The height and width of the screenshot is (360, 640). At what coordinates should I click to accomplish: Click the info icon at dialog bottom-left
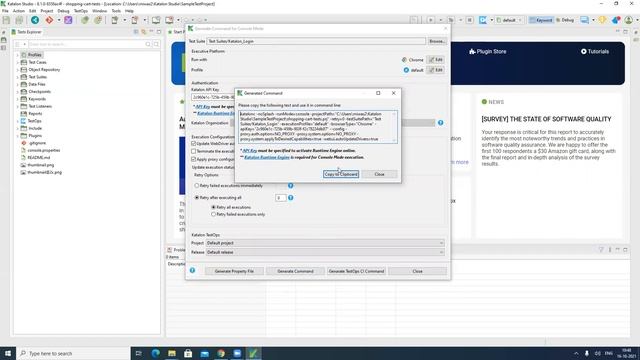pos(192,270)
